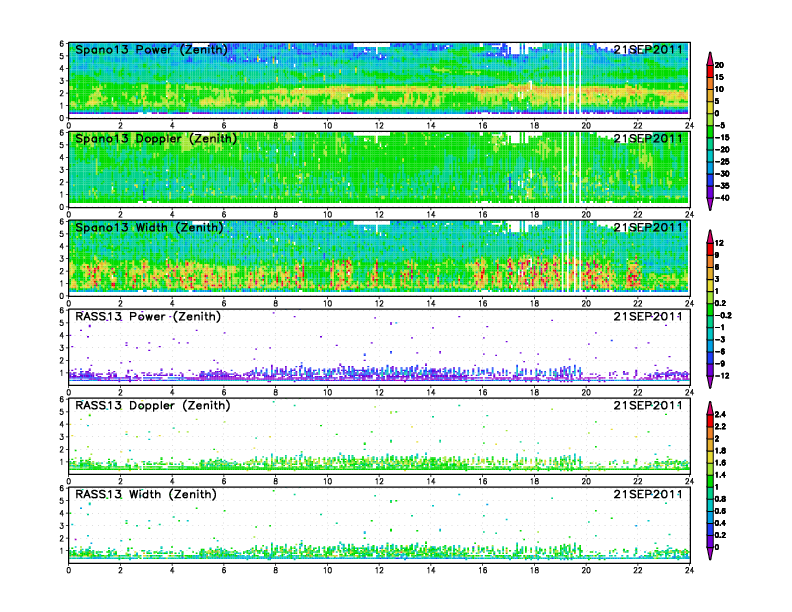Viewport: 792px width, 612px height.
Task: Click the 21SEP2011 date in RASS13 Power panel
Action: tap(648, 317)
